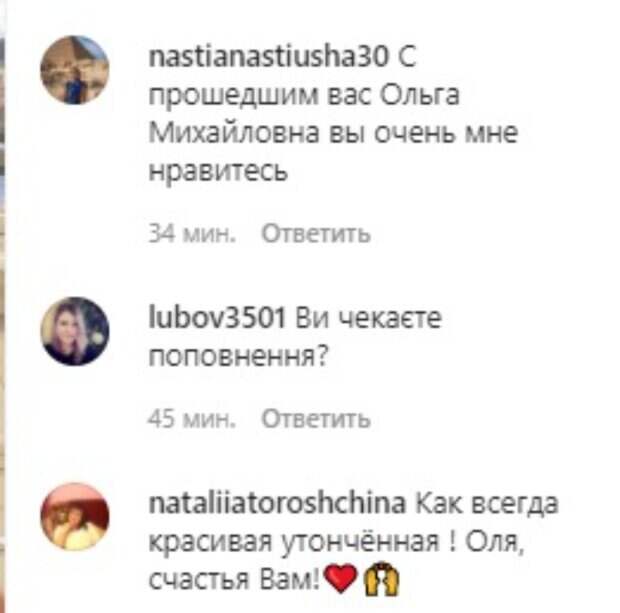Open nastianastiusha30's profile picture

tap(75, 70)
